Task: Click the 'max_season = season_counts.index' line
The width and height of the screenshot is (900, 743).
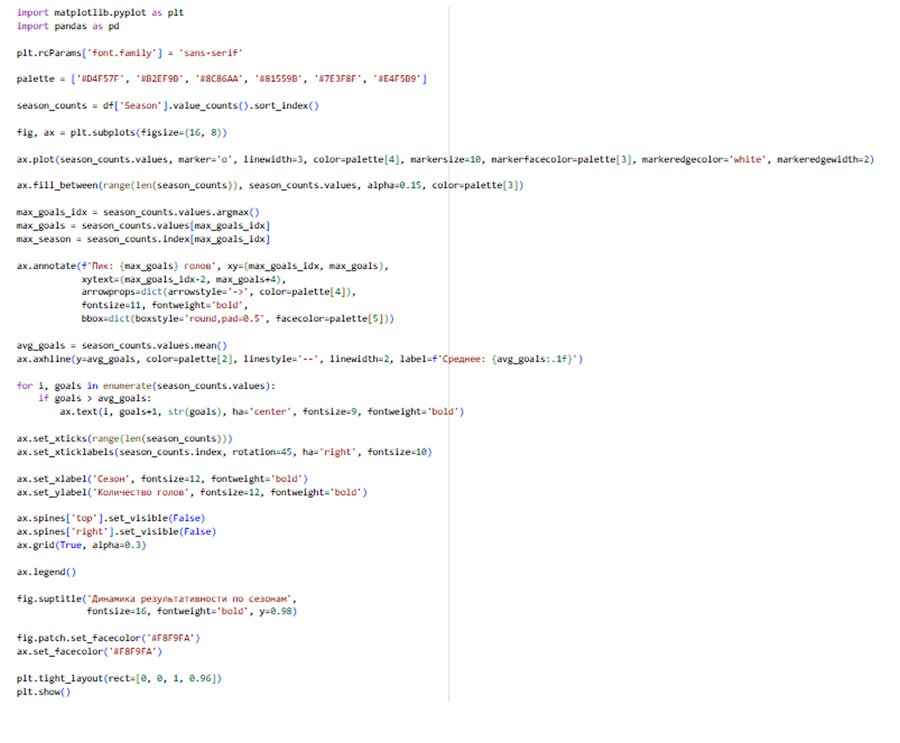Action: pyautogui.click(x=143, y=239)
